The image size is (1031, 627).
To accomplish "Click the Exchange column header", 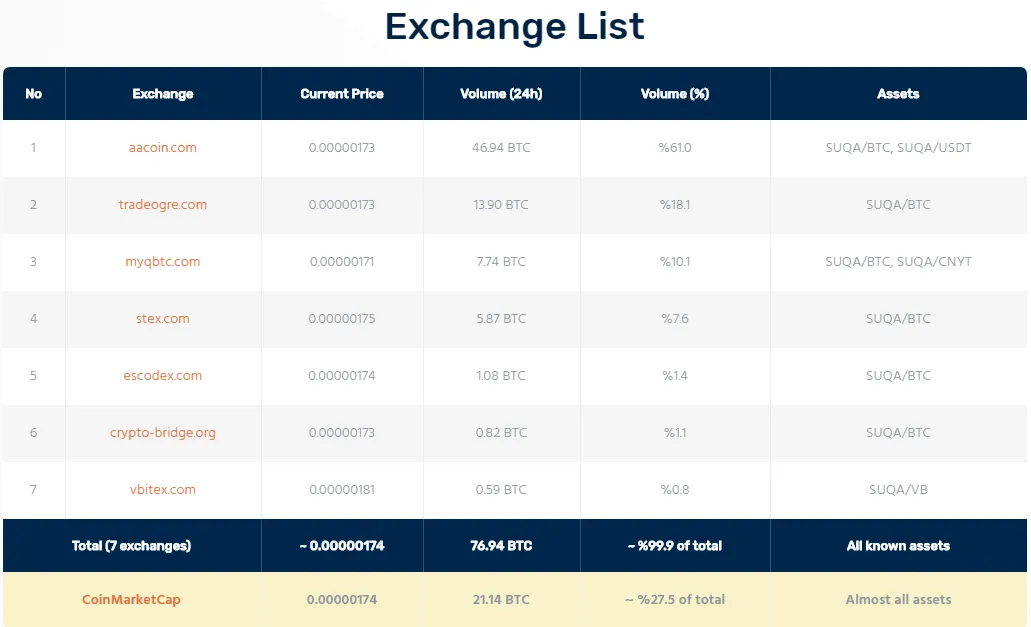I will [162, 93].
